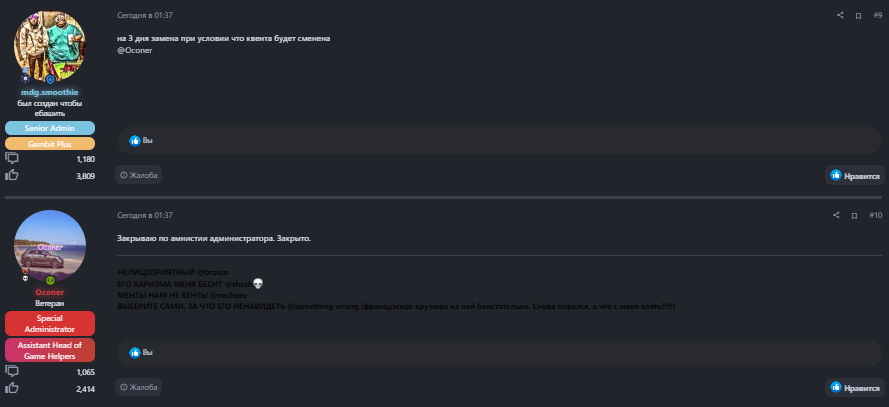Click share icon on post #9
This screenshot has width=889, height=407.
click(840, 15)
